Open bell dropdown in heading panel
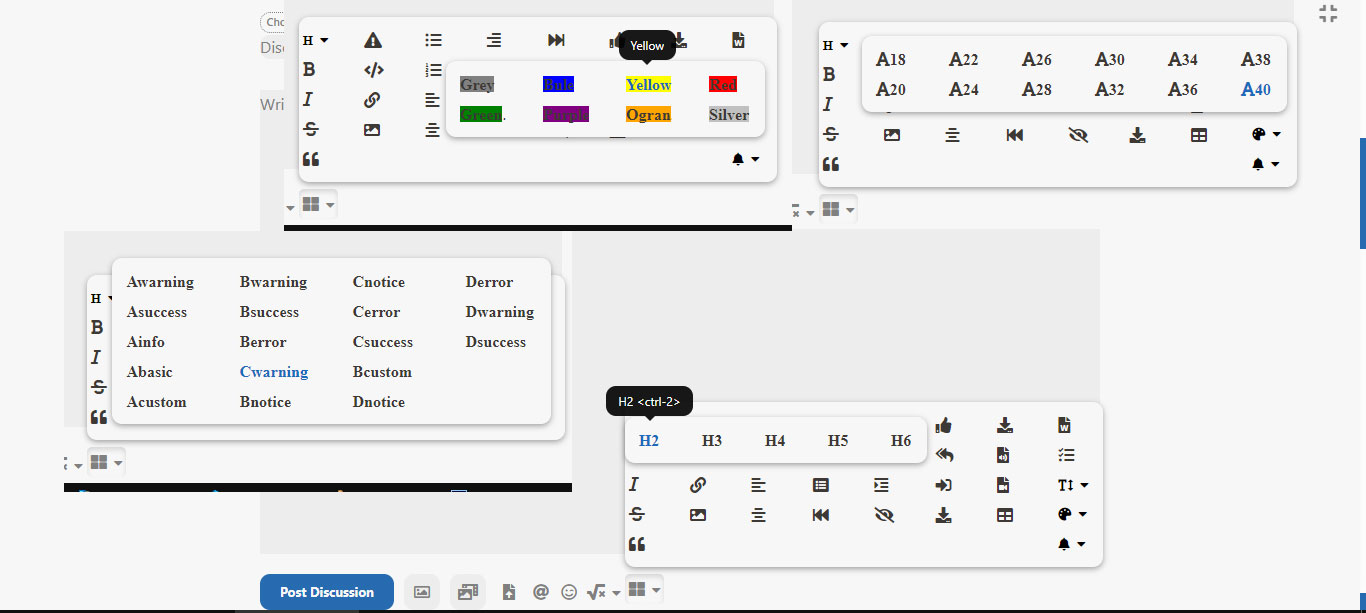The height and width of the screenshot is (613, 1366). point(1072,544)
